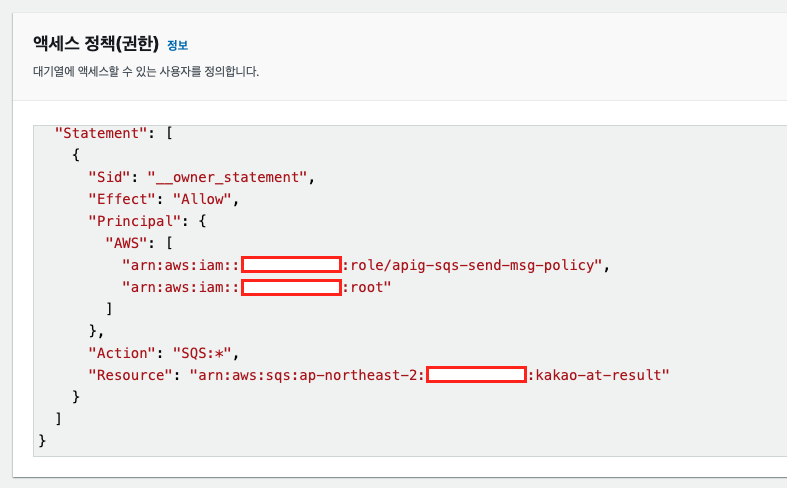Click the "AWS" key under Principal
This screenshot has height=488, width=787.
(125, 243)
